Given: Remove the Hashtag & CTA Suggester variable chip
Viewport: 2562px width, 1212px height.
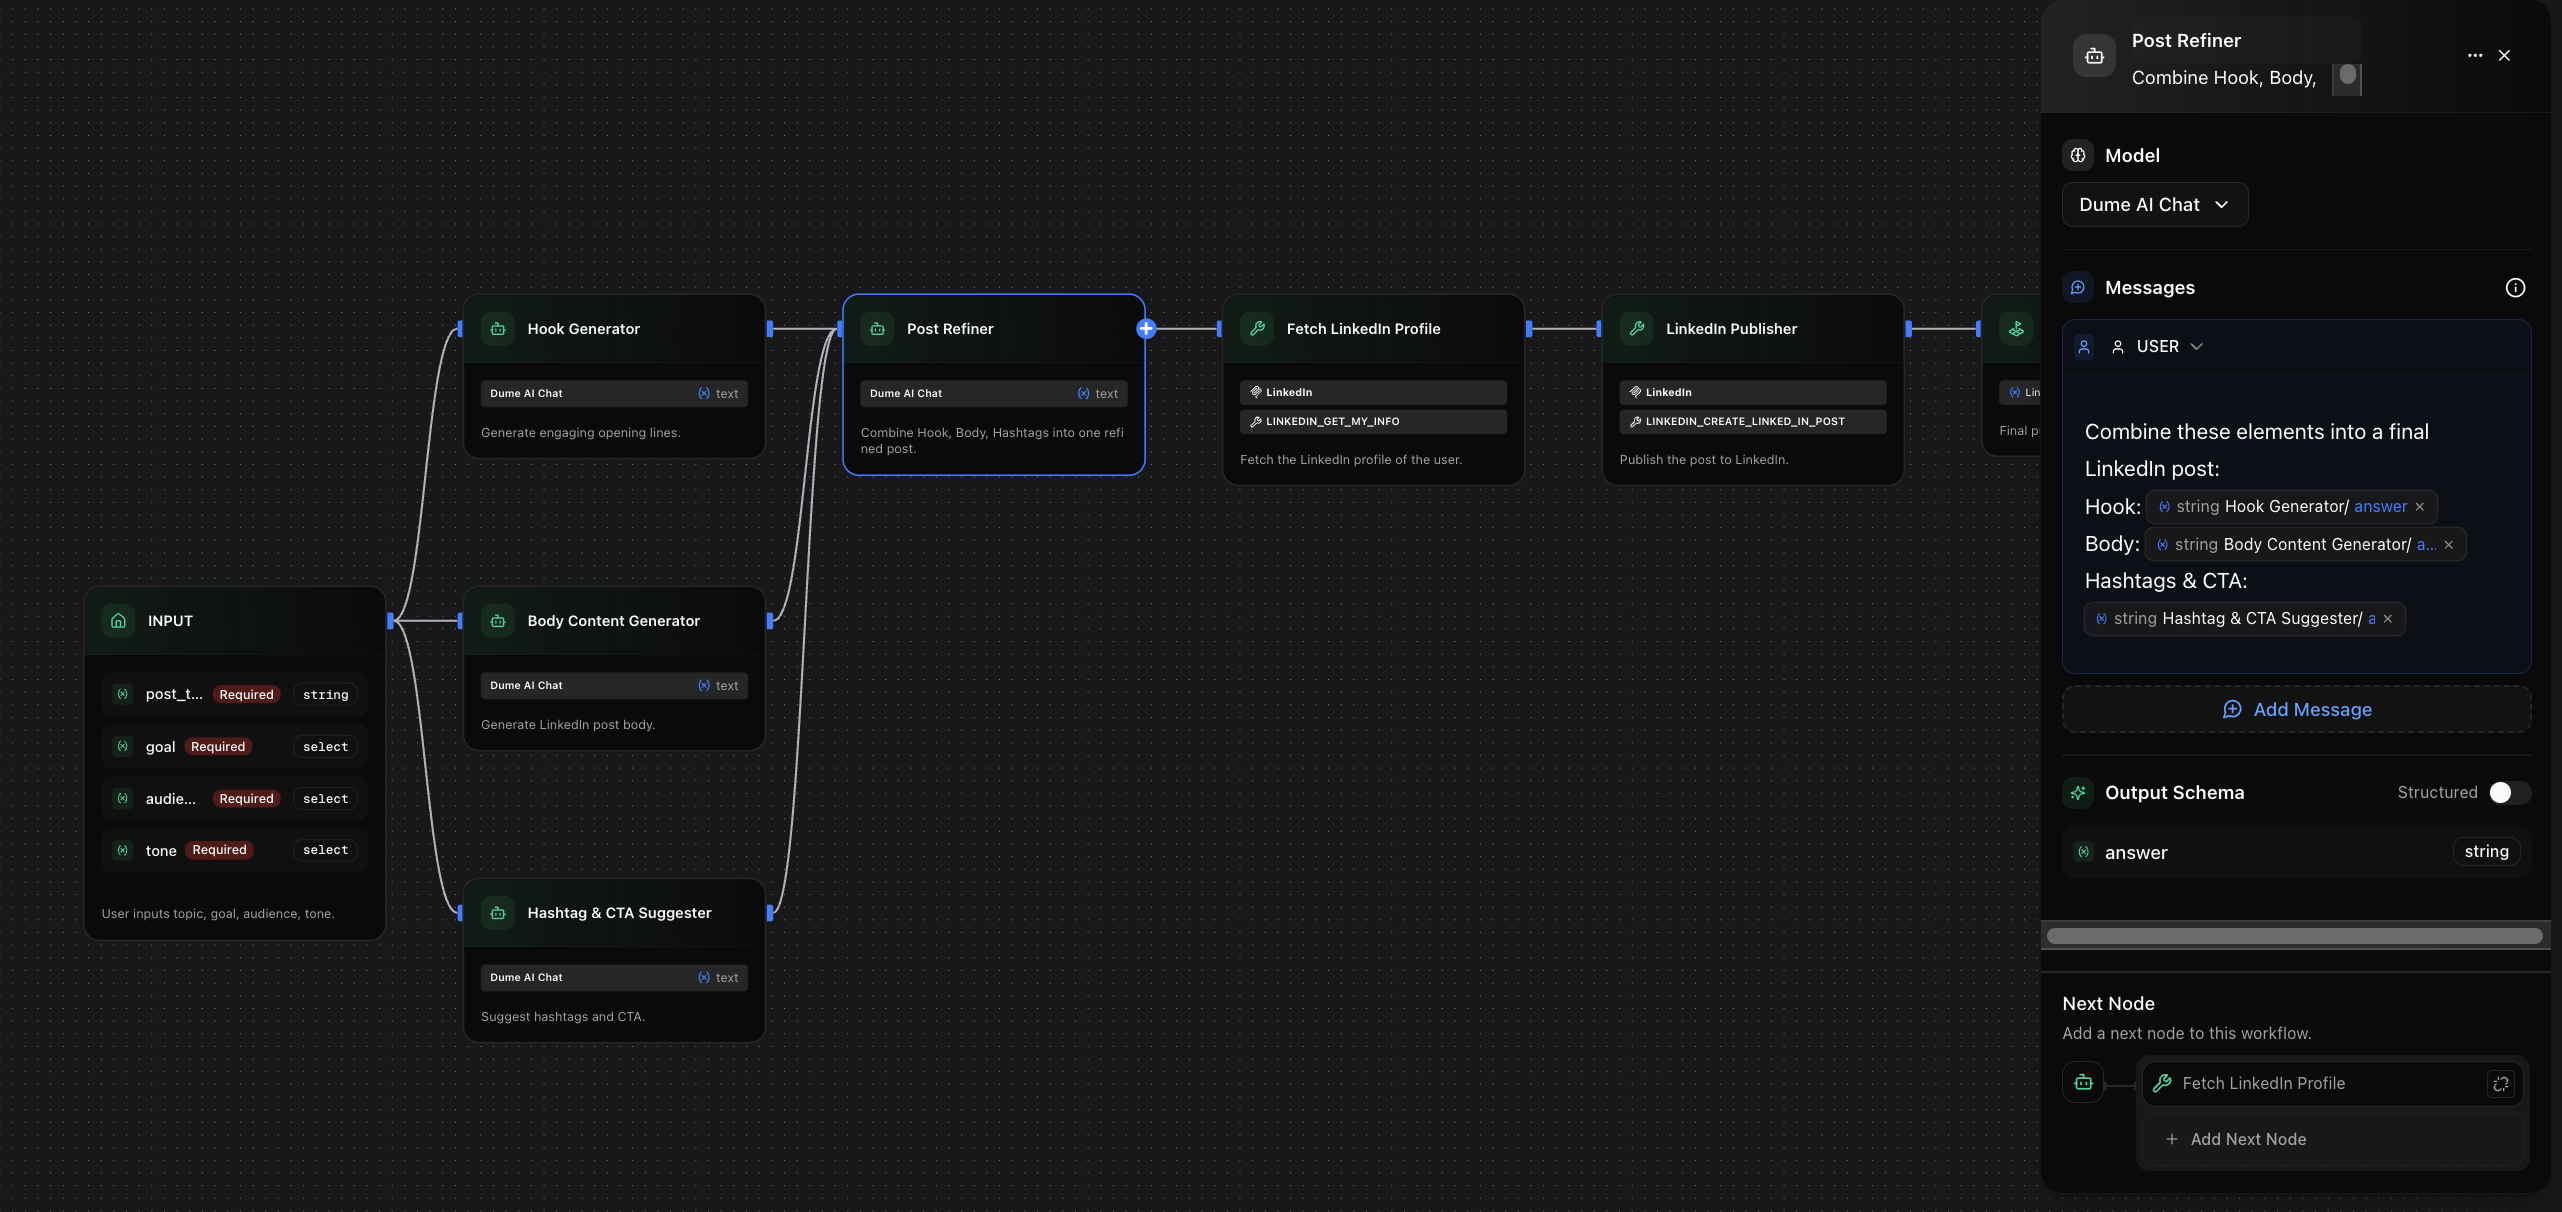Looking at the screenshot, I should (x=2388, y=619).
